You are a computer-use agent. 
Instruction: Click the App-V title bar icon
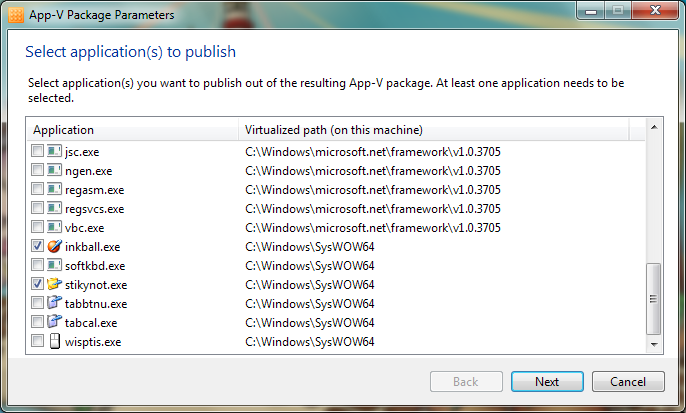click(16, 14)
